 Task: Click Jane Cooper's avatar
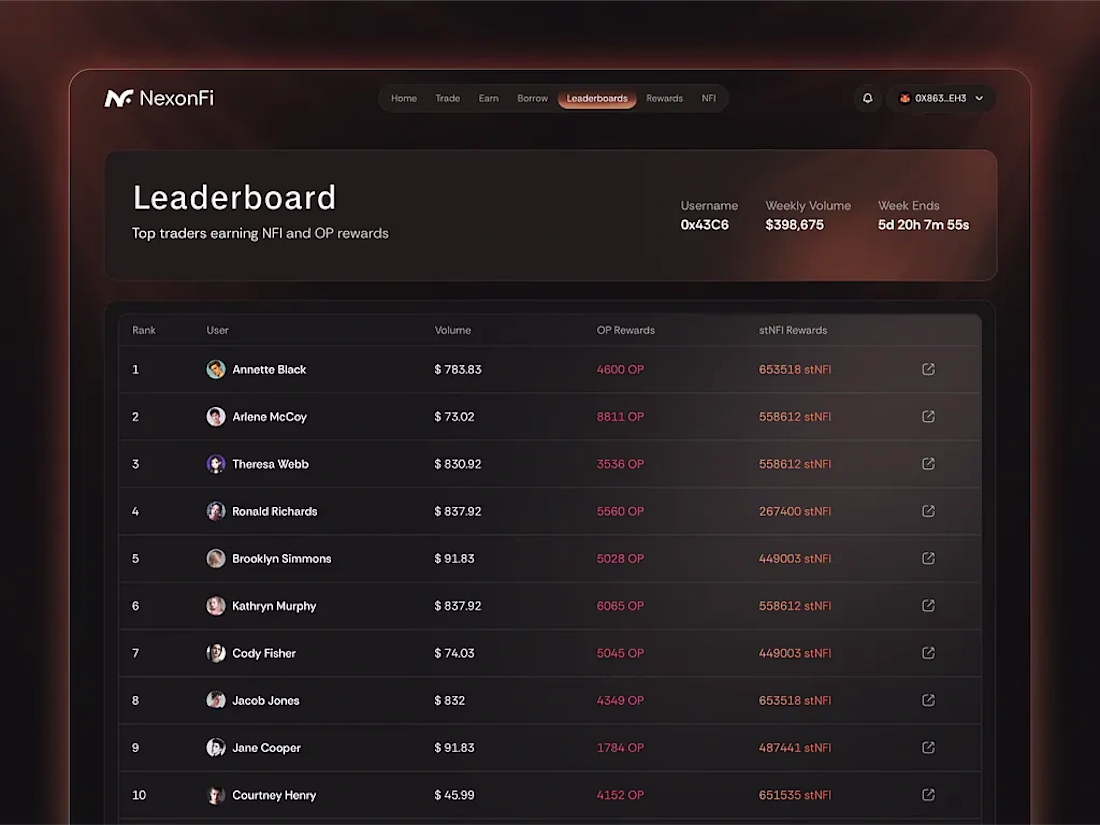pos(215,748)
